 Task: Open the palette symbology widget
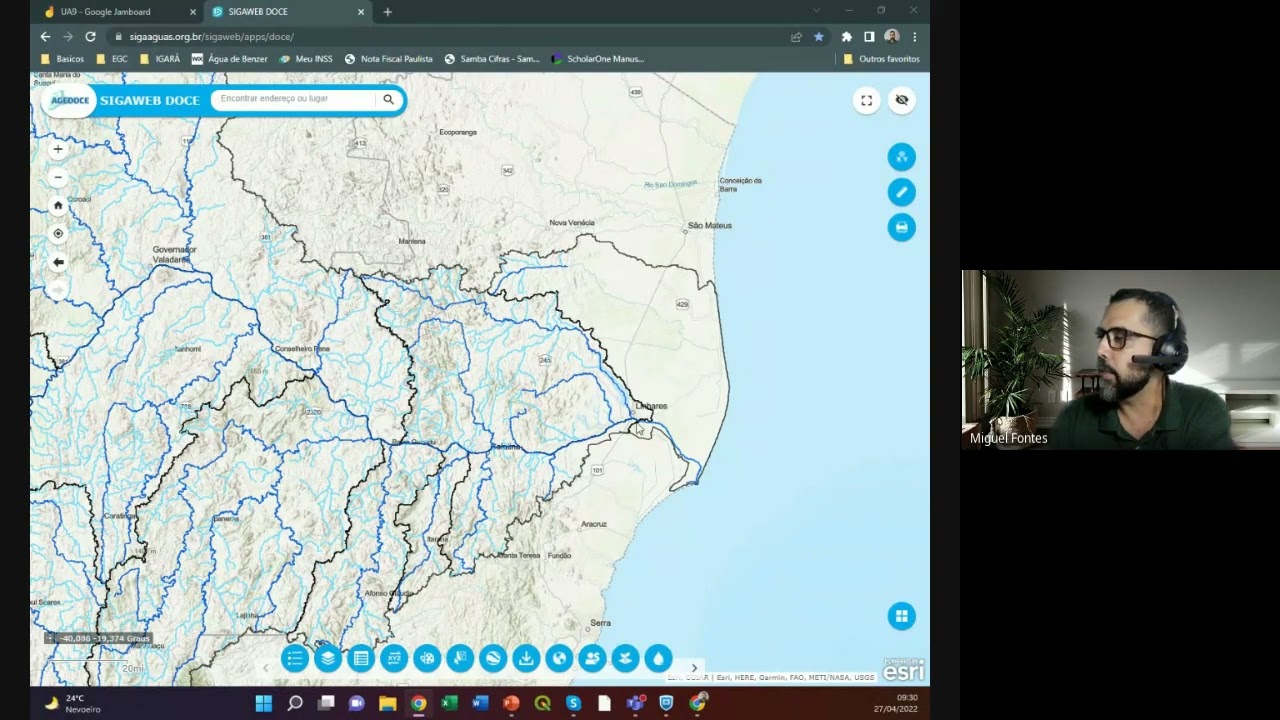tap(427, 658)
